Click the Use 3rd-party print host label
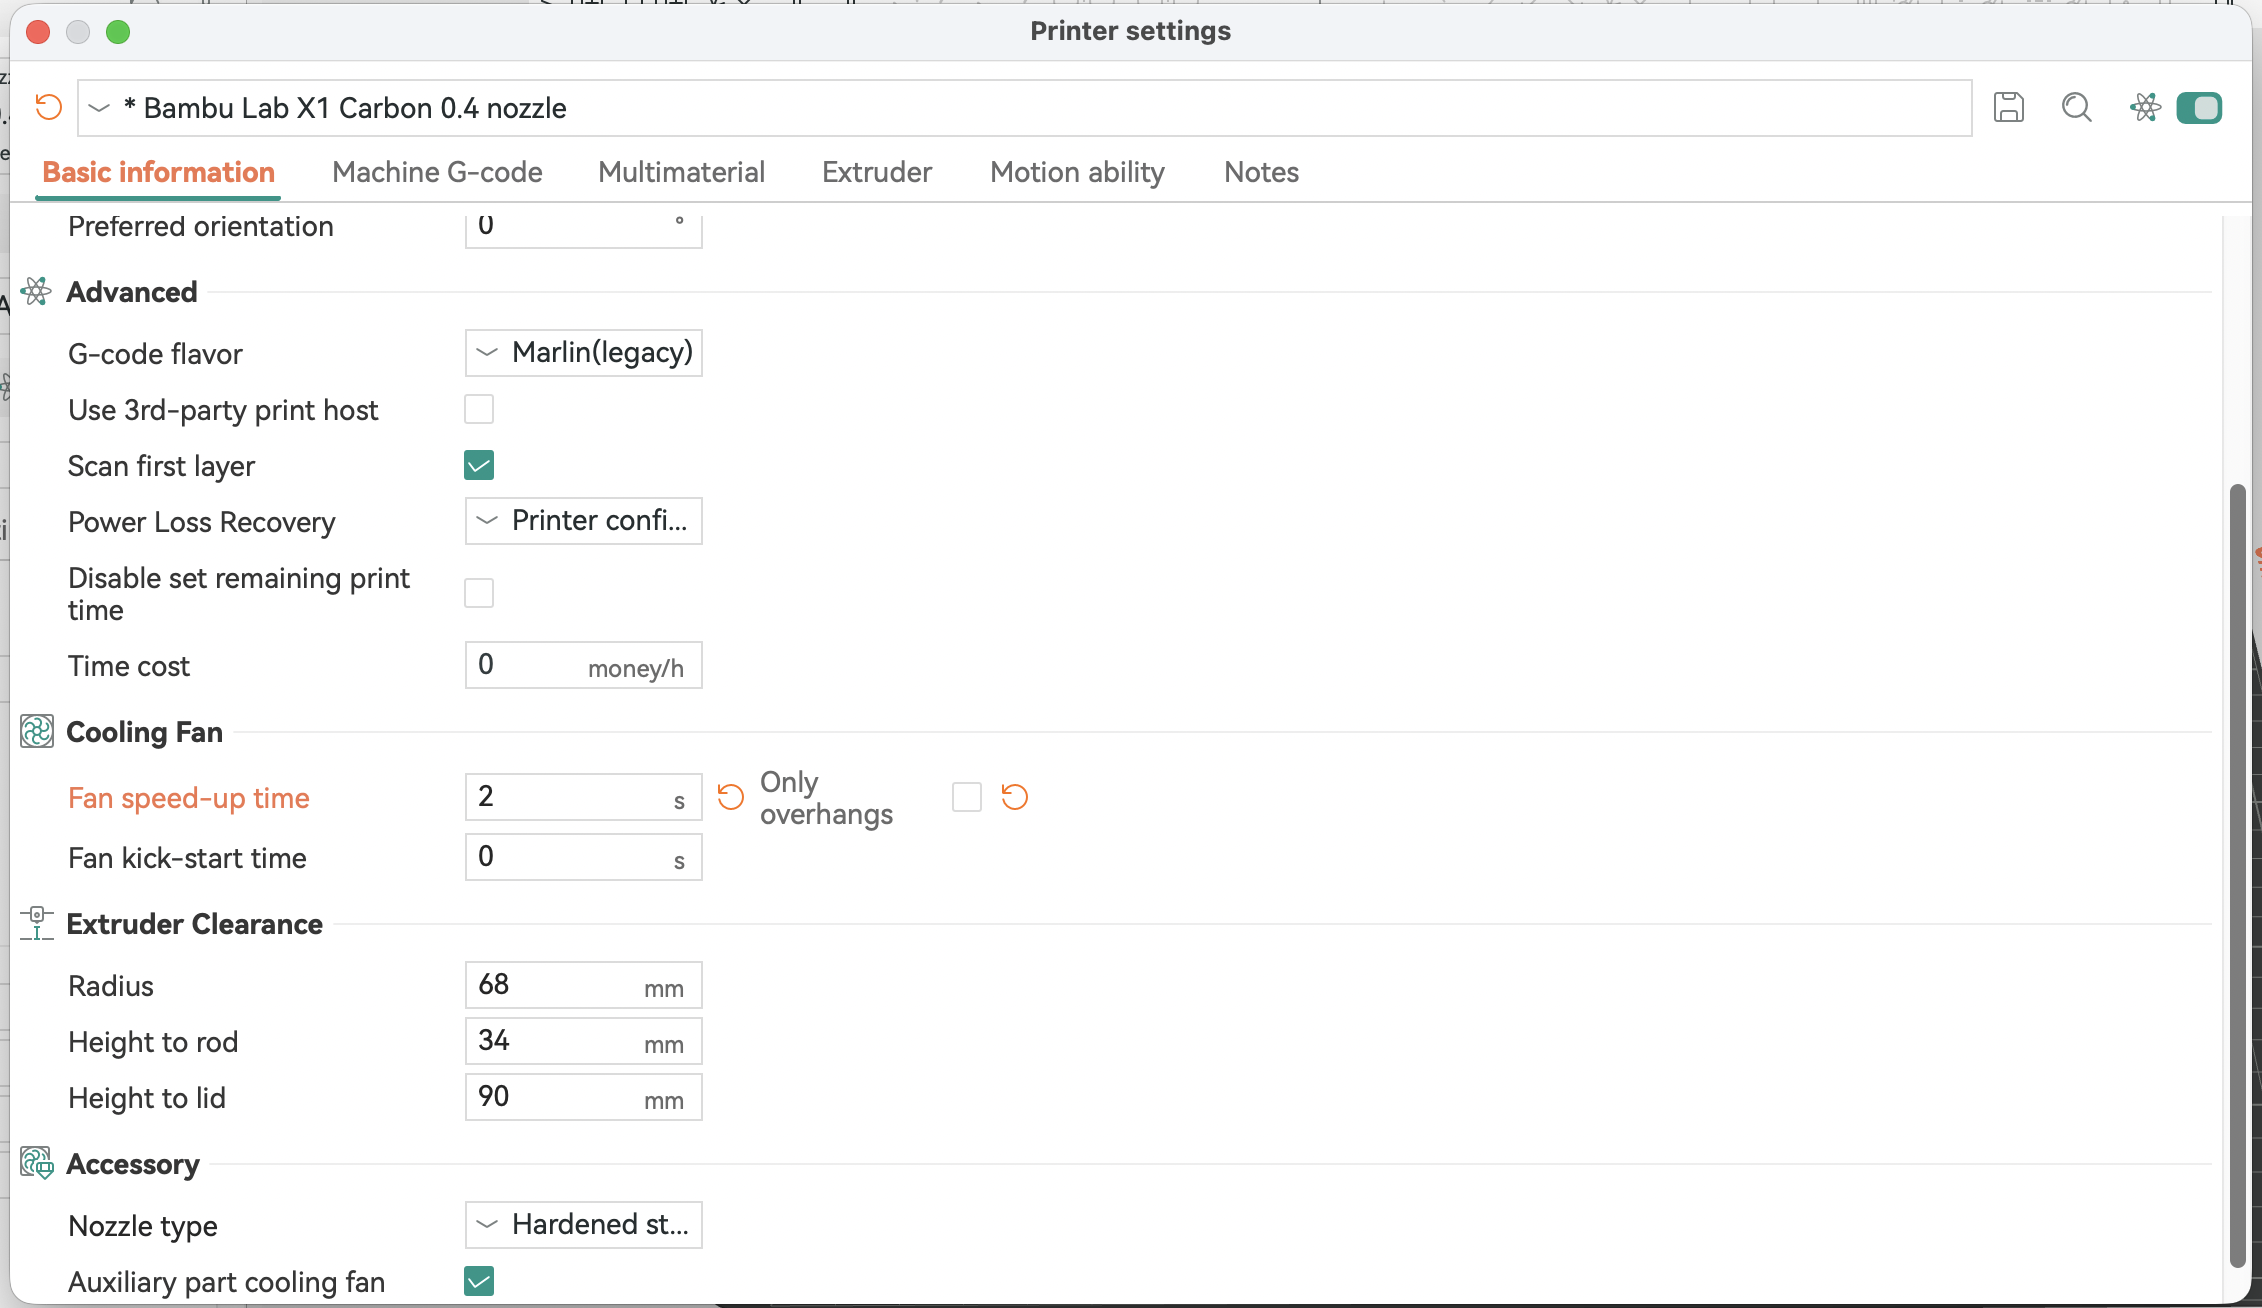2262x1308 pixels. click(x=223, y=410)
